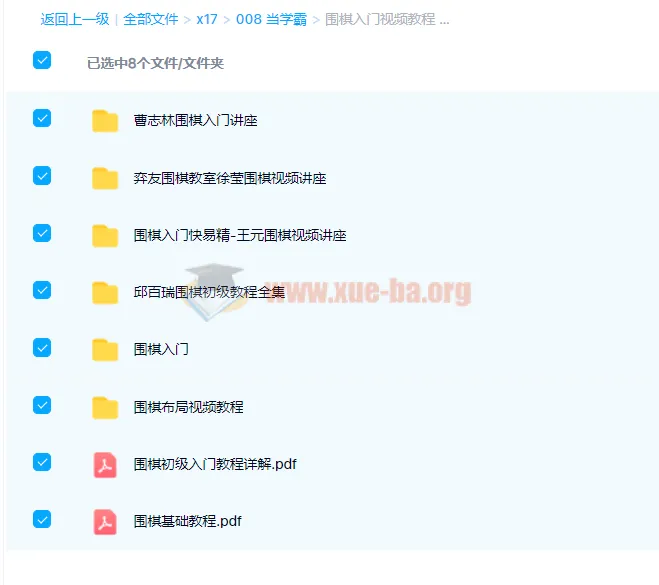Open 围棋初级入门教程详解.pdf file name
Screen dimensions: 659x585
coord(215,464)
